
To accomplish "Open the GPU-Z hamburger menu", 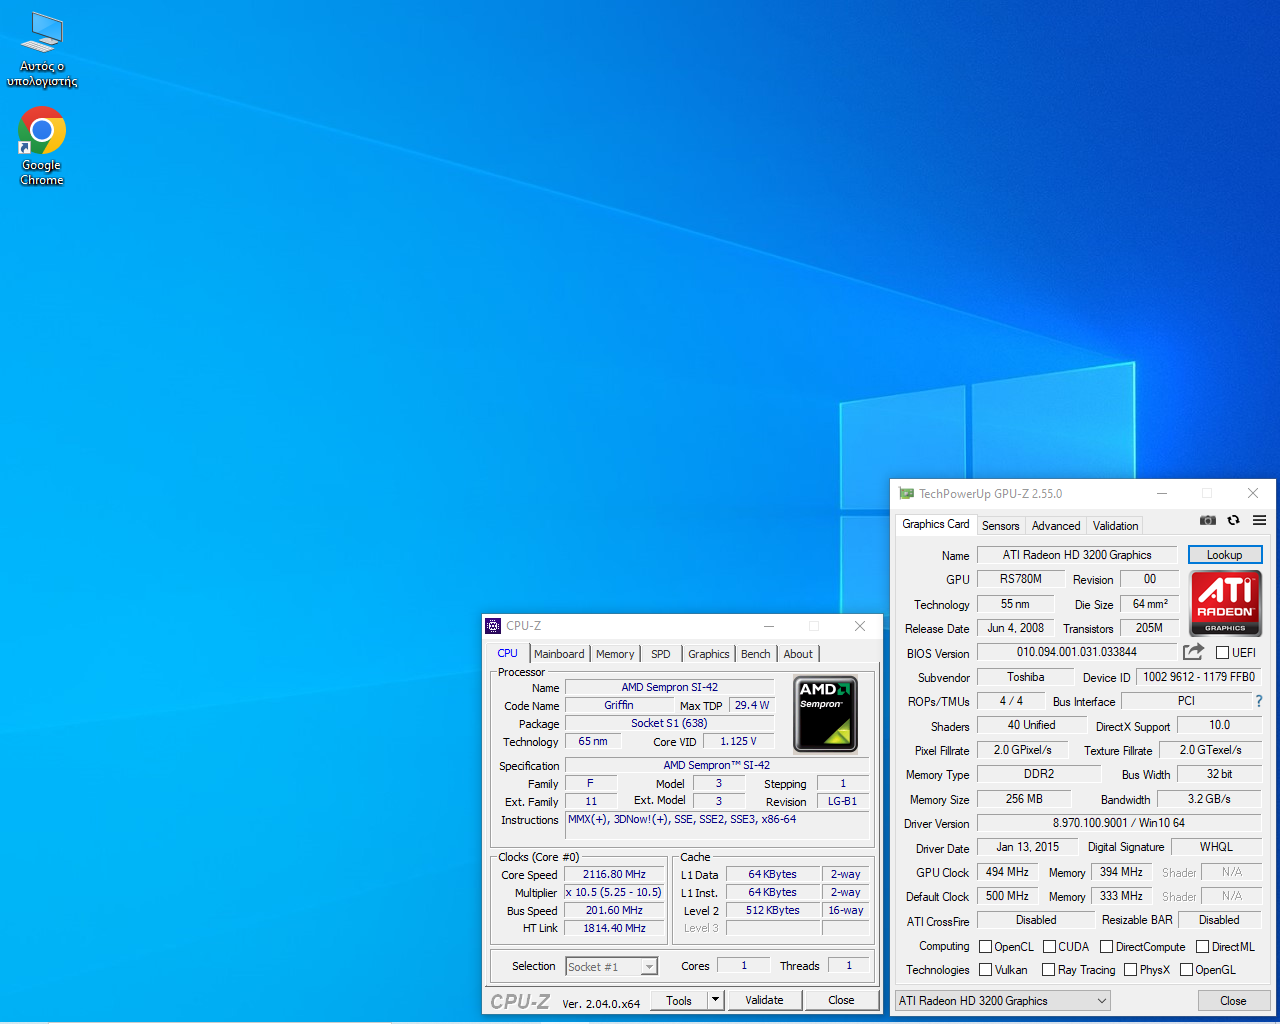I will [x=1260, y=520].
